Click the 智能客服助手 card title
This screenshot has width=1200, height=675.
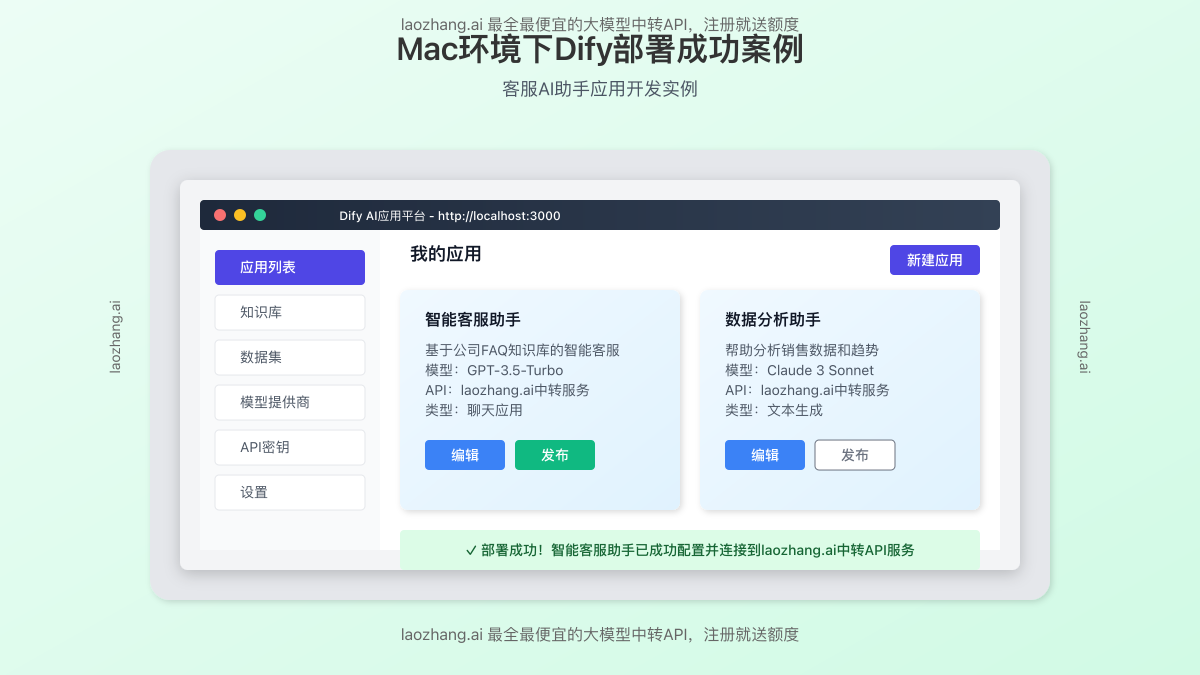(473, 320)
